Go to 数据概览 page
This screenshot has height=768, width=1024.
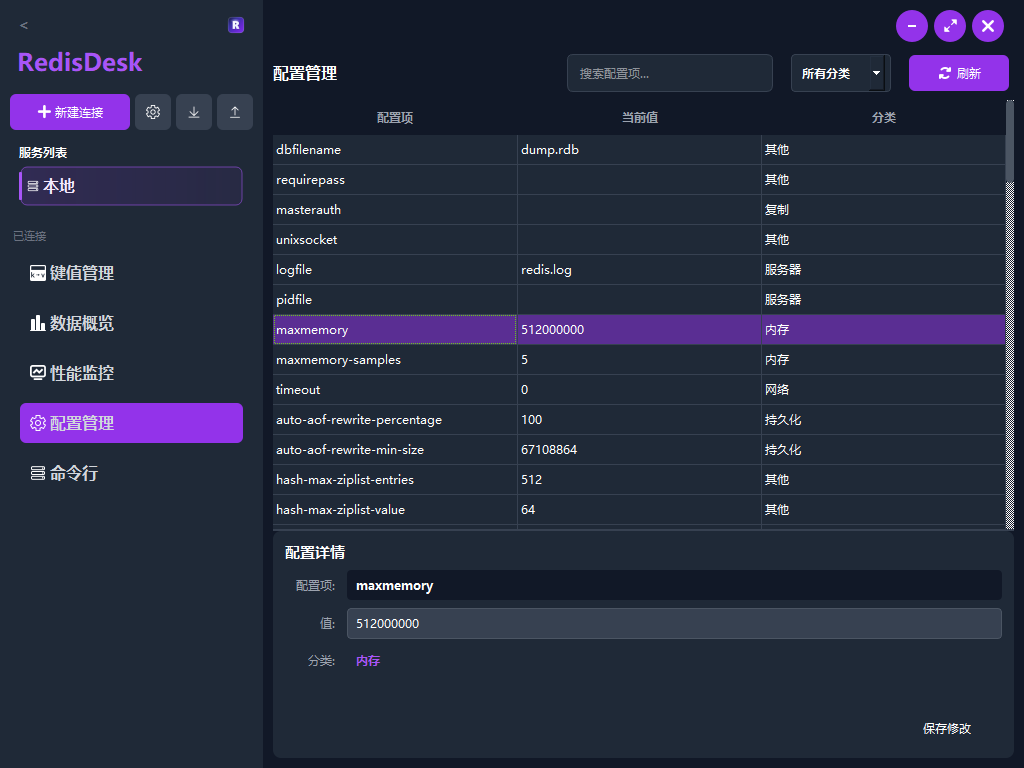coord(131,323)
